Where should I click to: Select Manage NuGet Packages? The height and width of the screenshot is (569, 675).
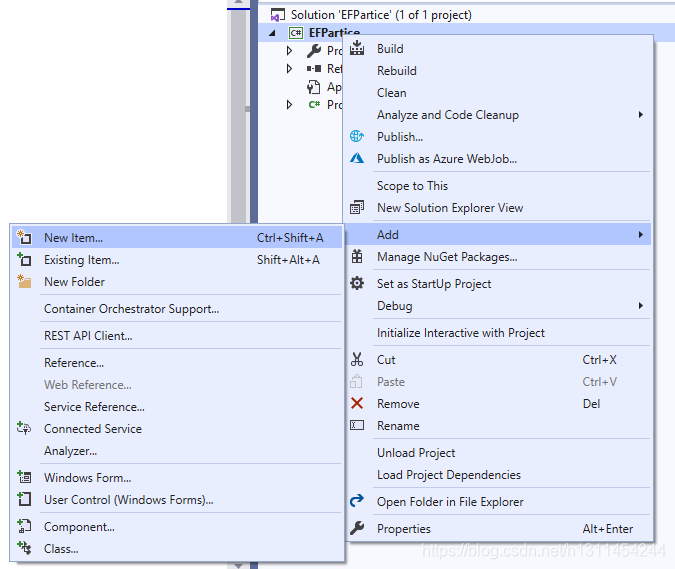[x=499, y=257]
